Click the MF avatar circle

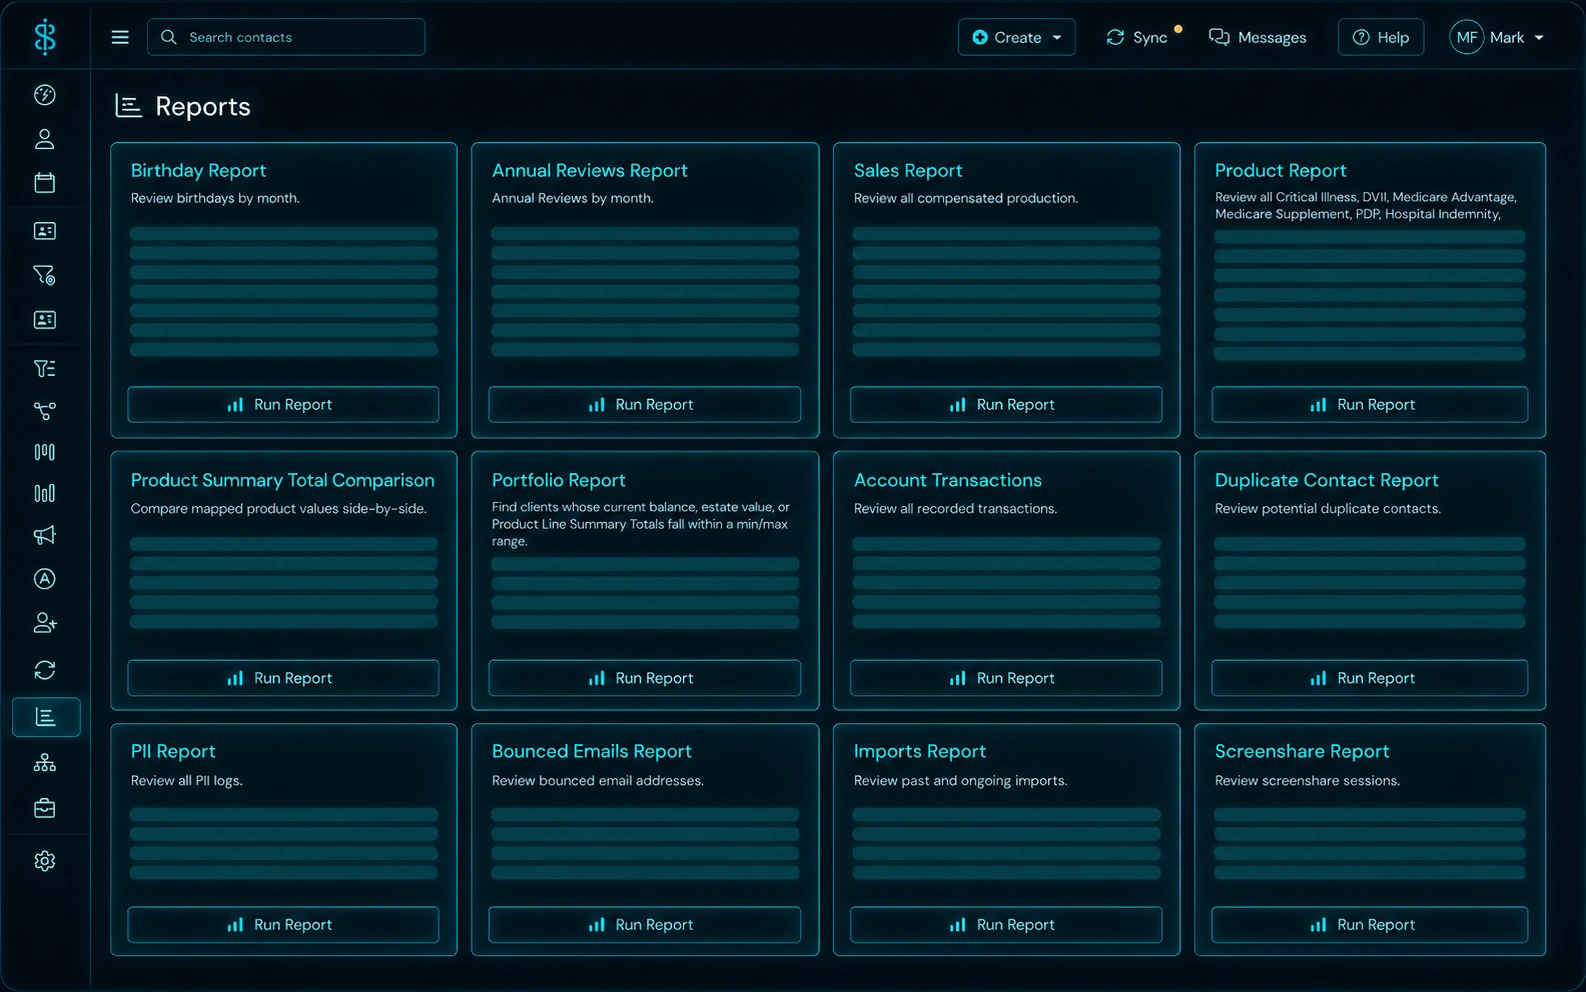1466,37
